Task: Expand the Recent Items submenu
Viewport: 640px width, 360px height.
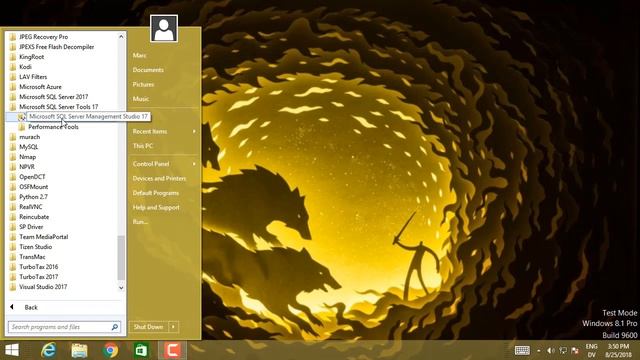Action: tap(163, 131)
